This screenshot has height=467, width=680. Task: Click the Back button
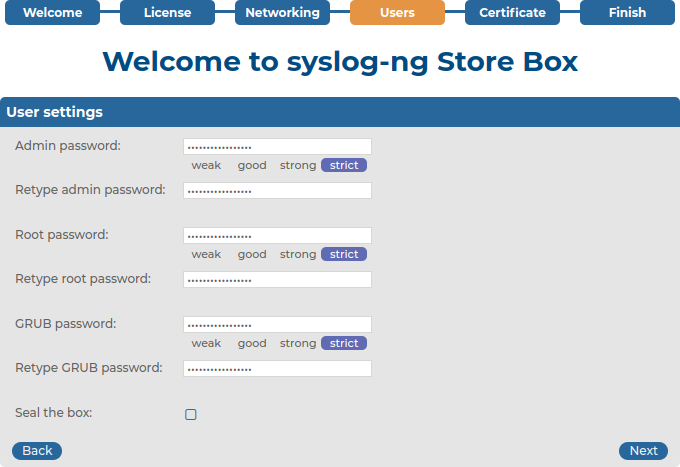[37, 451]
